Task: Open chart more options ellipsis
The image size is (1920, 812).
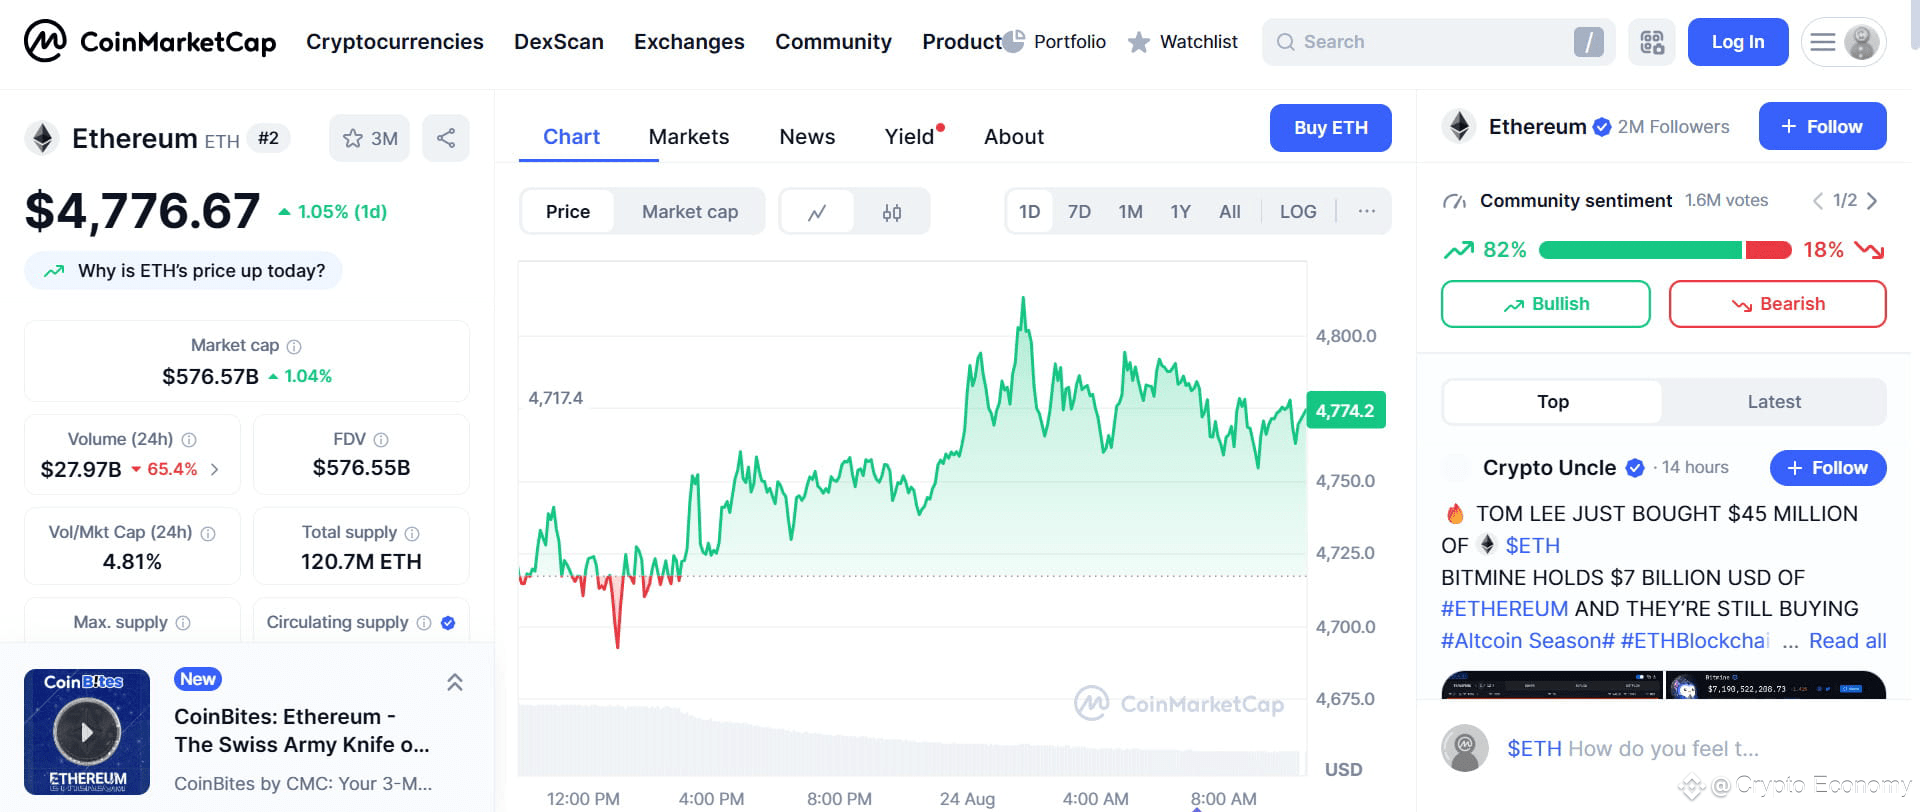Action: point(1366,212)
